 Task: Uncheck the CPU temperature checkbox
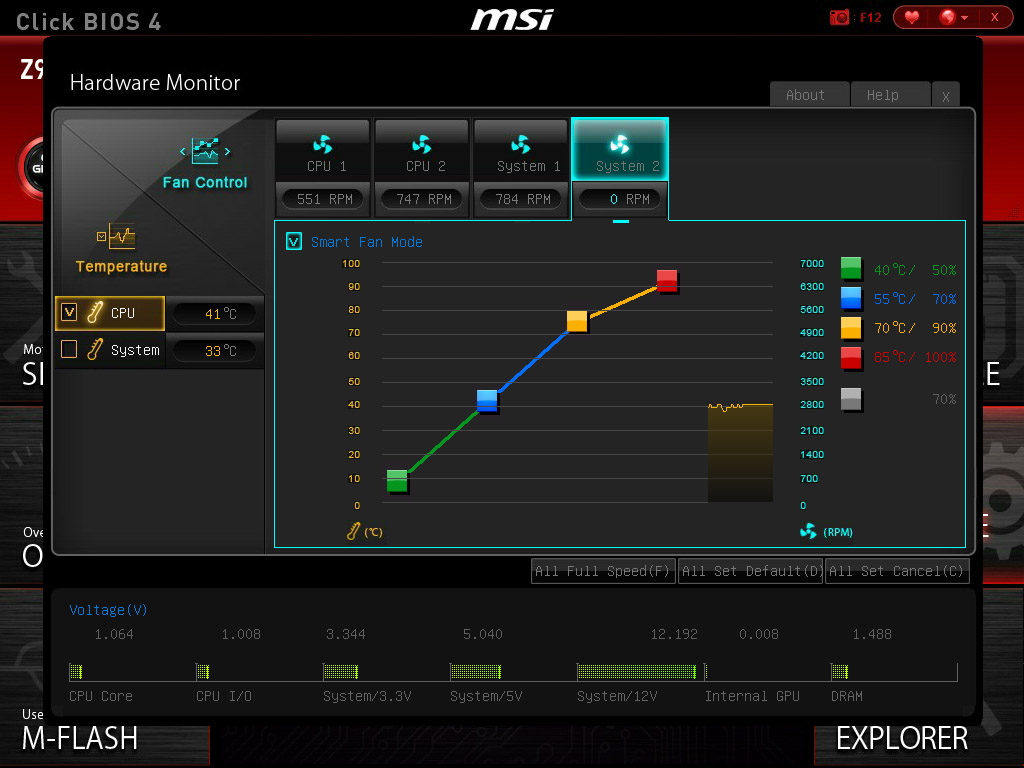click(69, 312)
